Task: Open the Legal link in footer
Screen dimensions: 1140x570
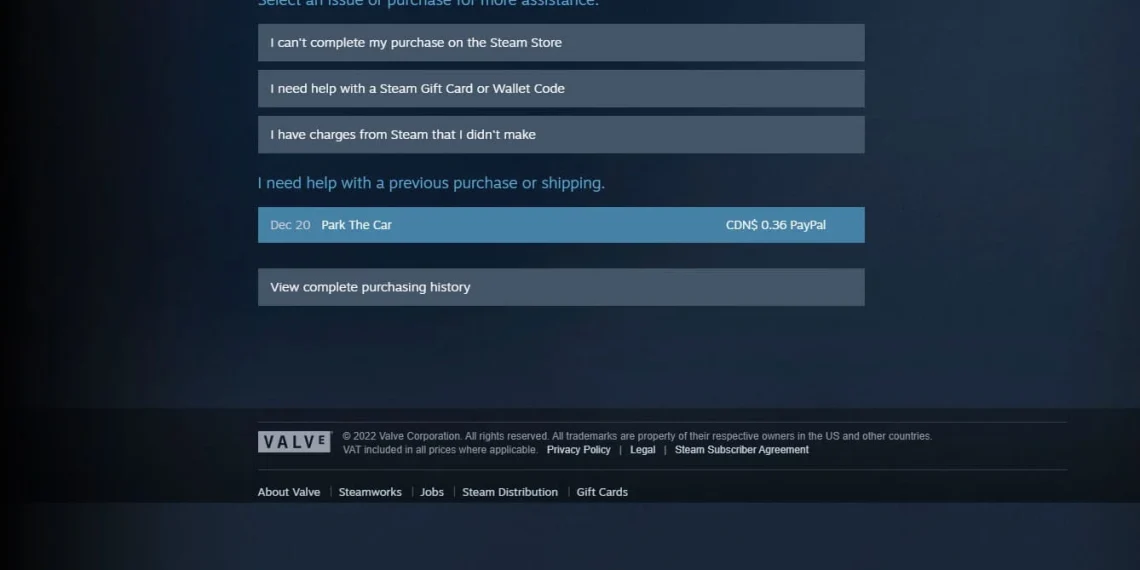Action: pyautogui.click(x=642, y=450)
